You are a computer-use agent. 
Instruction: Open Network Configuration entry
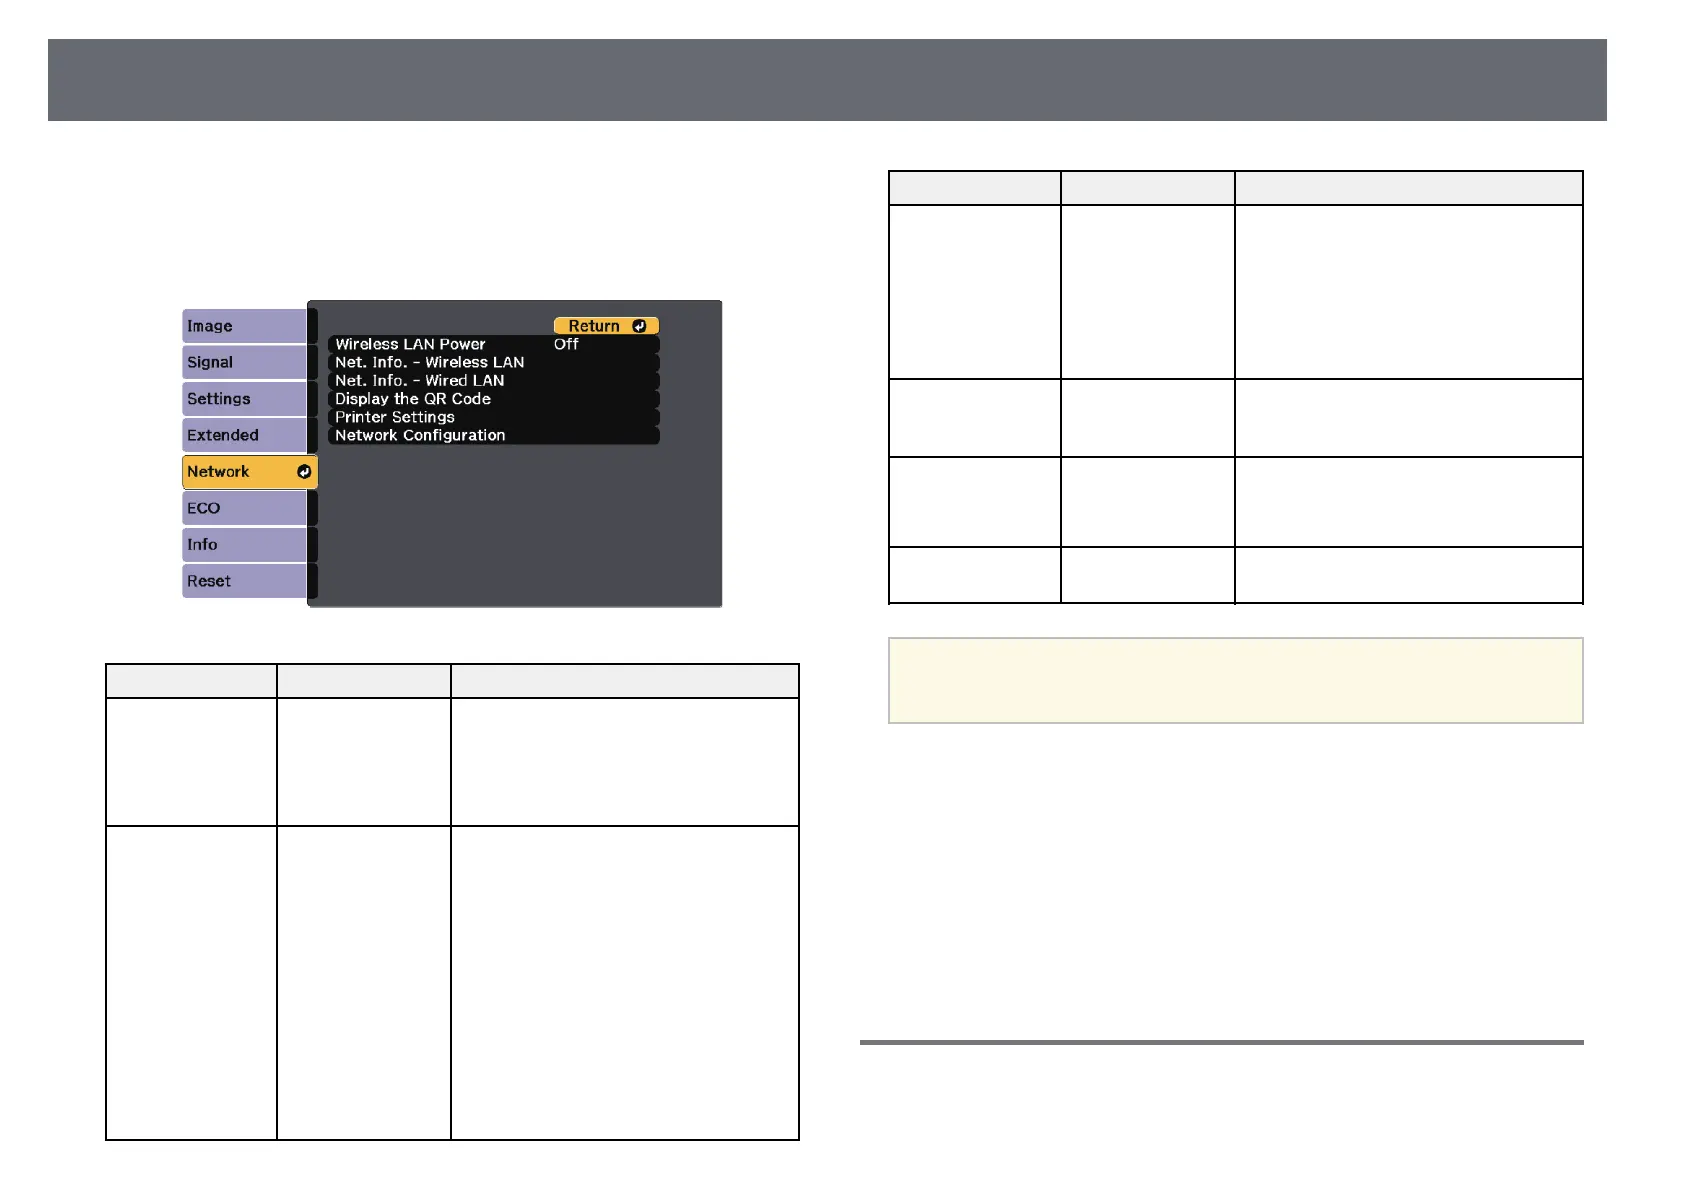[x=494, y=435]
